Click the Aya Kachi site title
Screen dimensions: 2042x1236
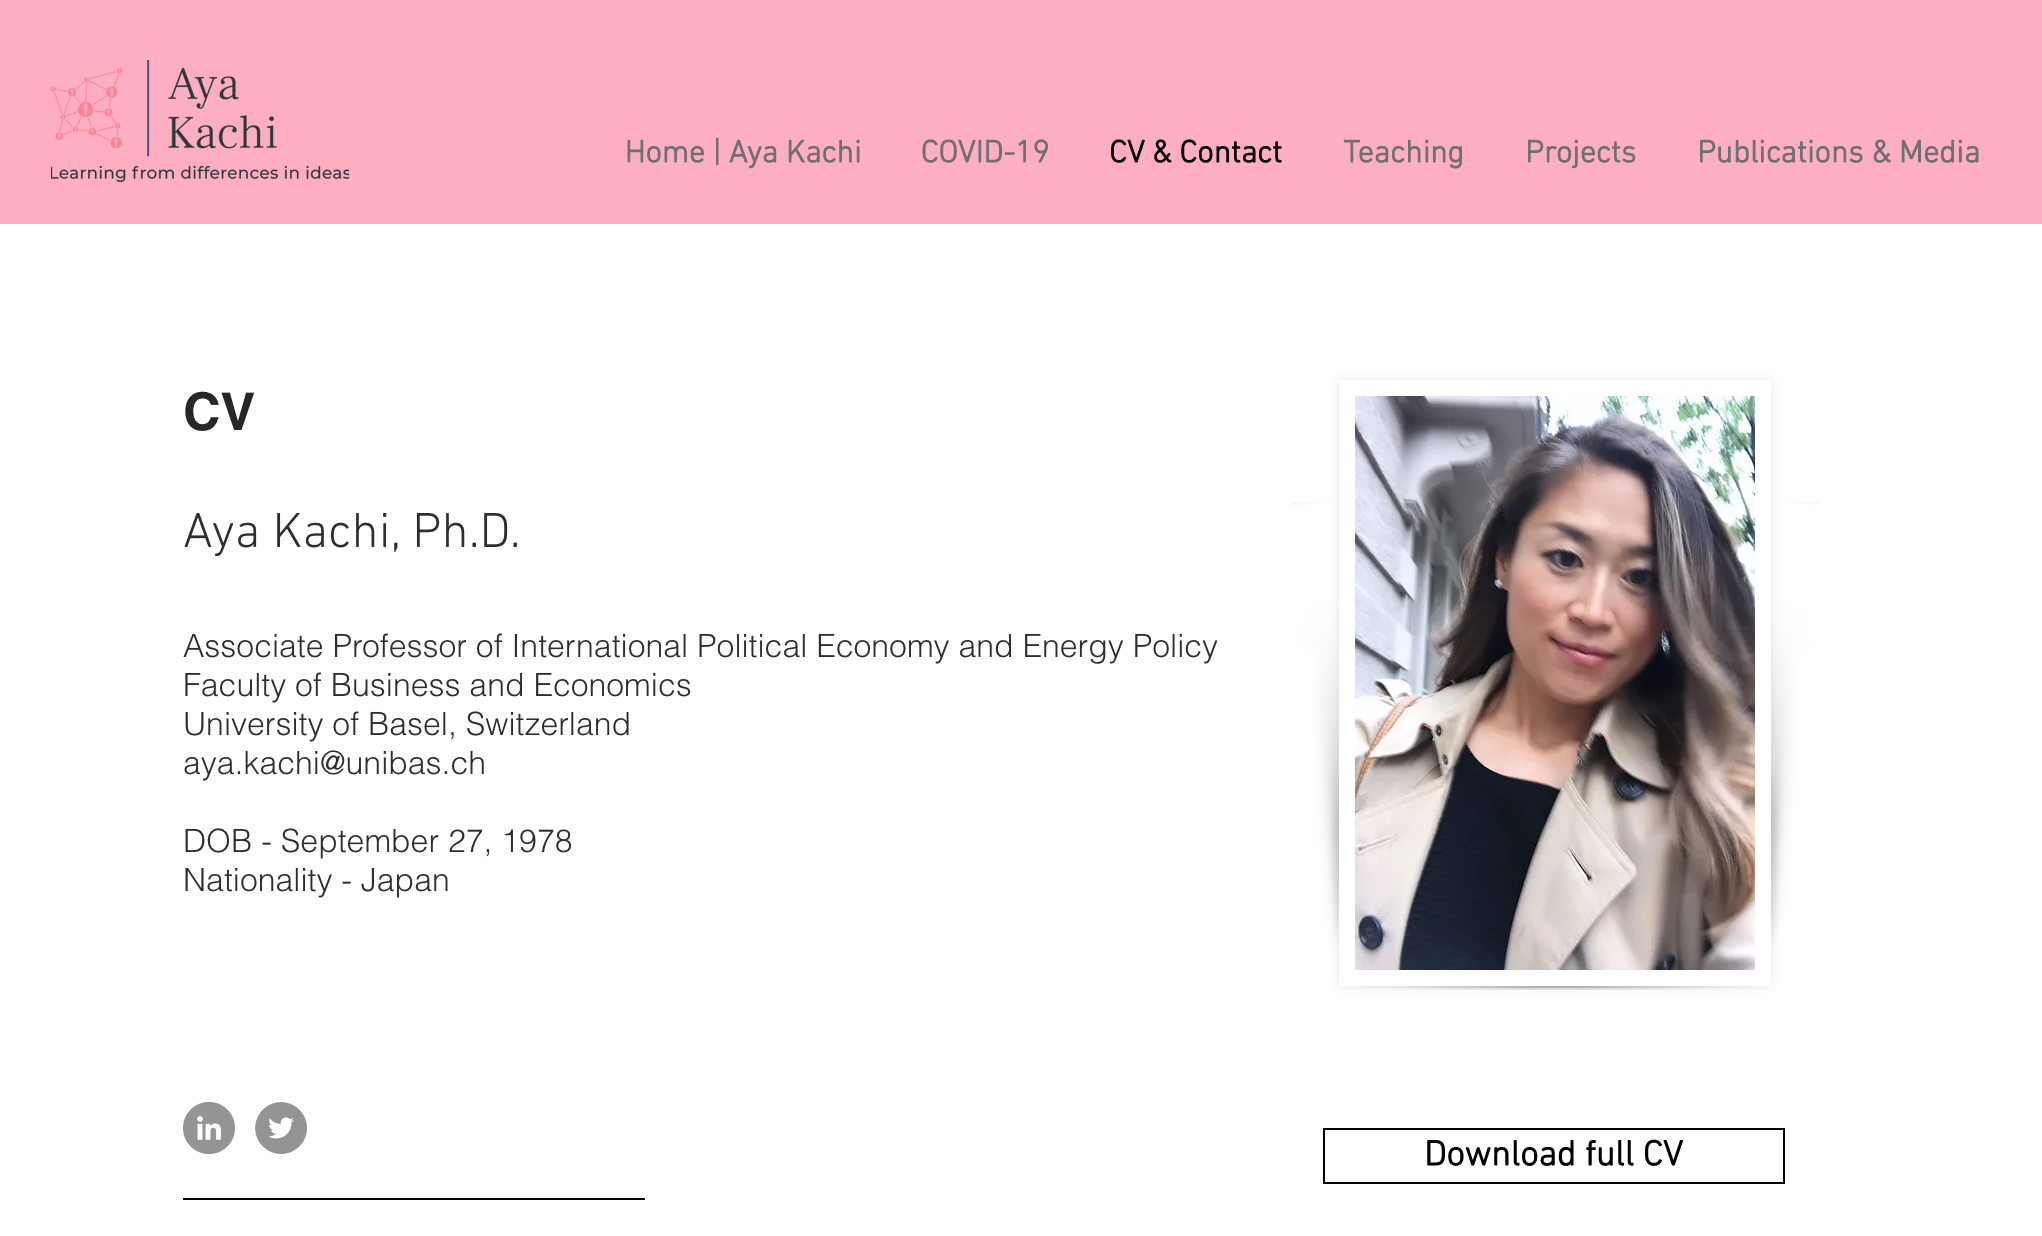coord(221,109)
